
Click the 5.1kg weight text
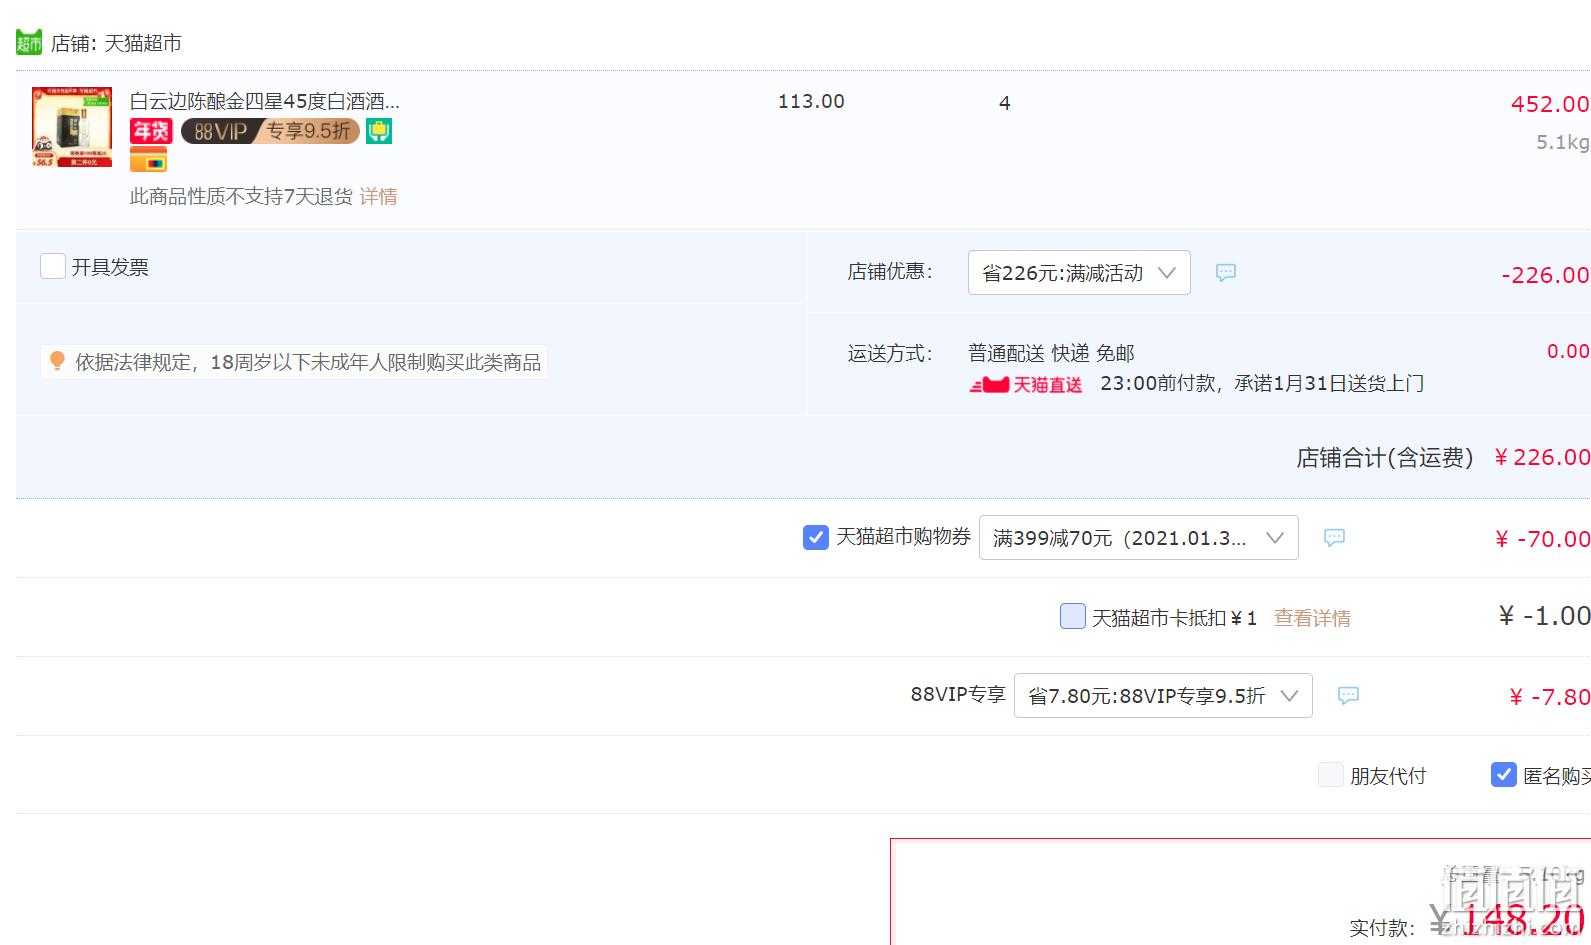pyautogui.click(x=1563, y=142)
